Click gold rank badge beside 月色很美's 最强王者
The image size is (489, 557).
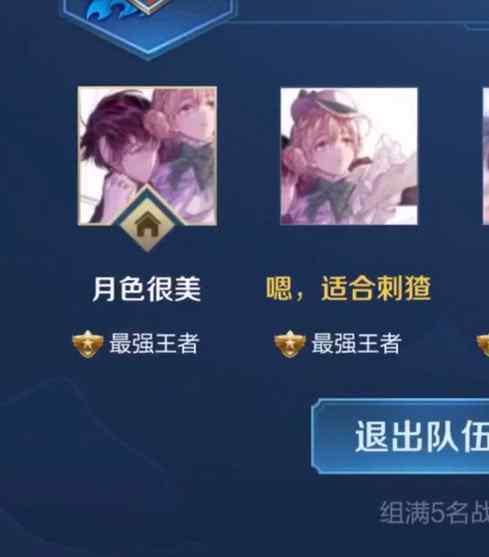tap(88, 344)
